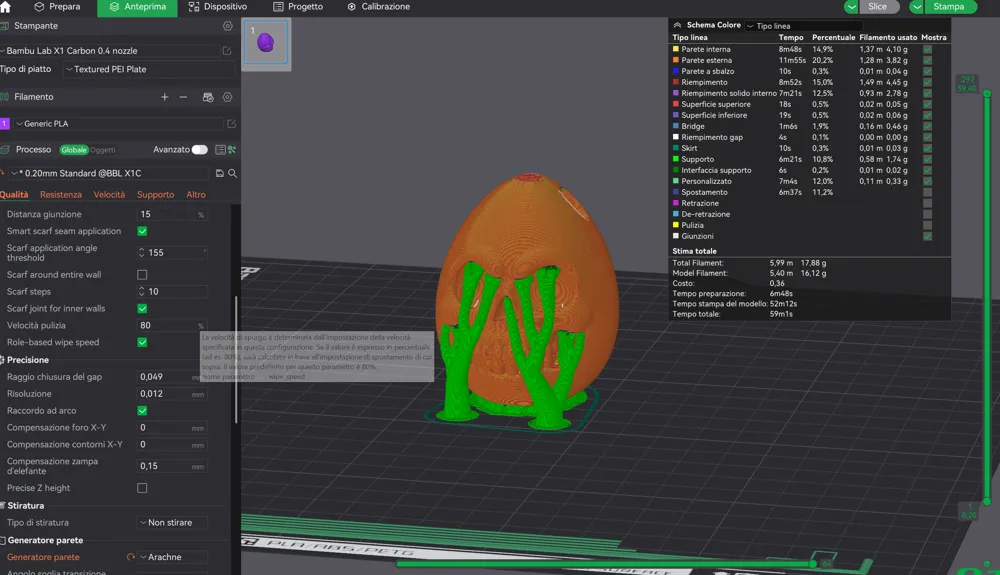Edit the Generic PLA filament preset
The width and height of the screenshot is (1000, 575).
coord(232,124)
